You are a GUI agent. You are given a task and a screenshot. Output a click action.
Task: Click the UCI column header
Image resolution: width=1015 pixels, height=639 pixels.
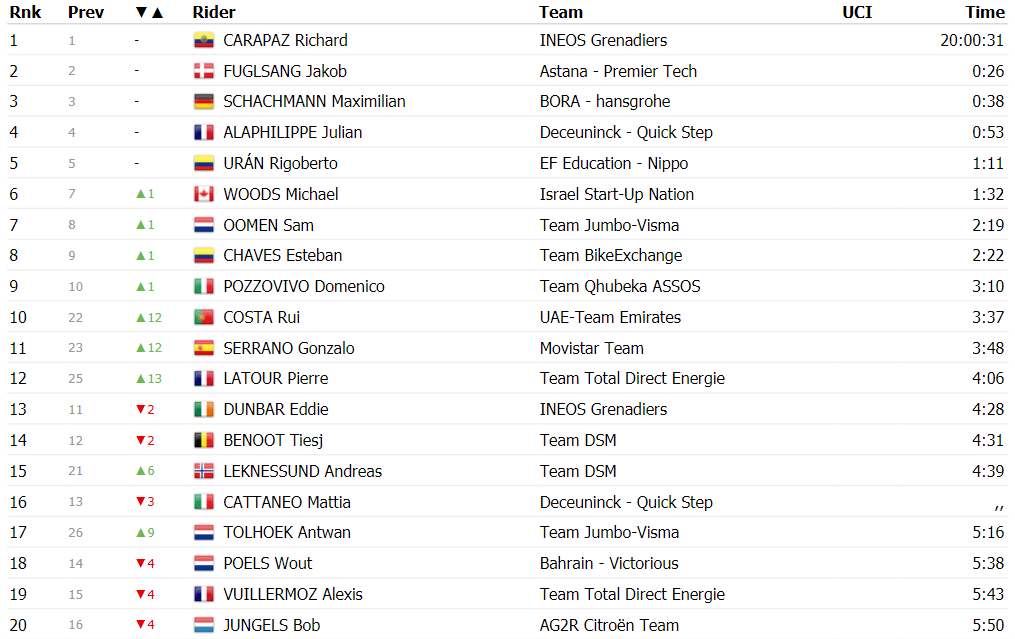(x=857, y=12)
